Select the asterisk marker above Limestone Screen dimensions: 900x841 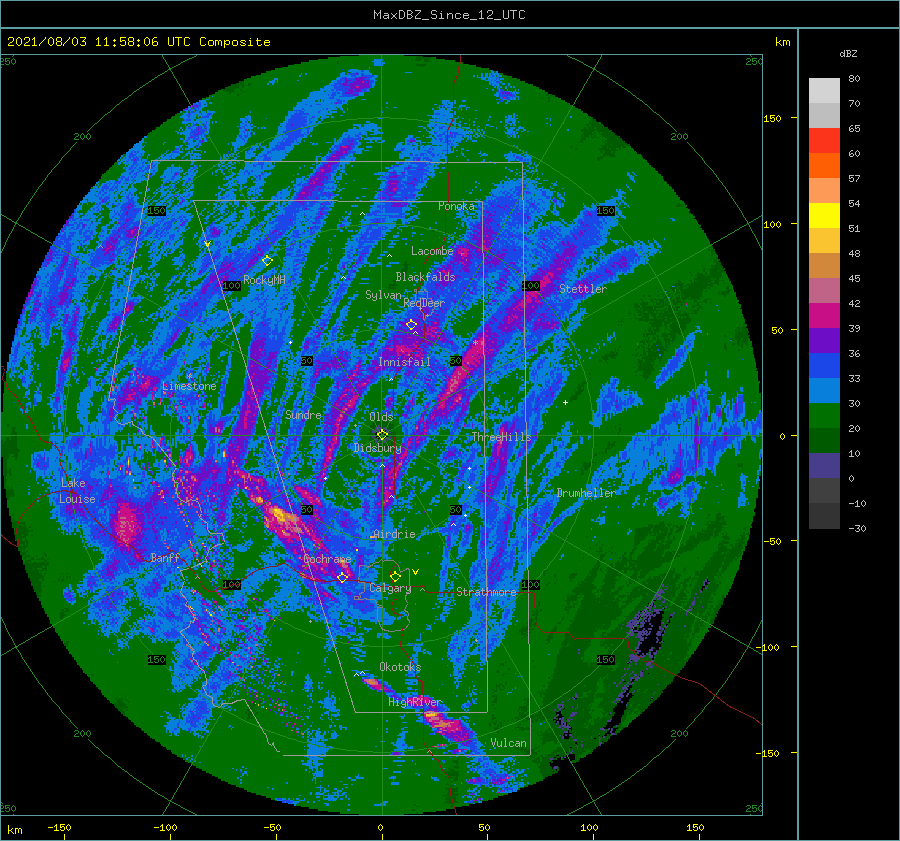coord(189,377)
